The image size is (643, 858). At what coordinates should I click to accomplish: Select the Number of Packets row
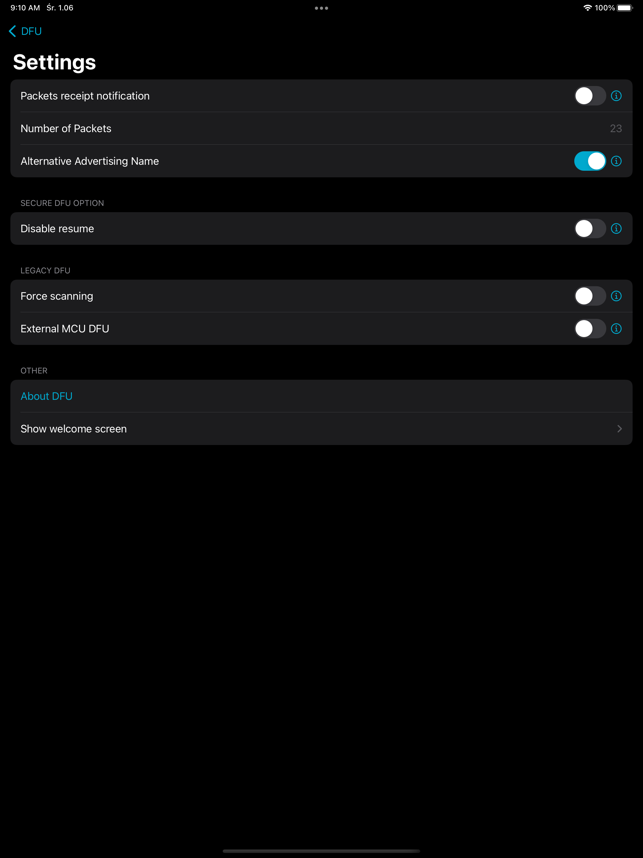pyautogui.click(x=321, y=129)
